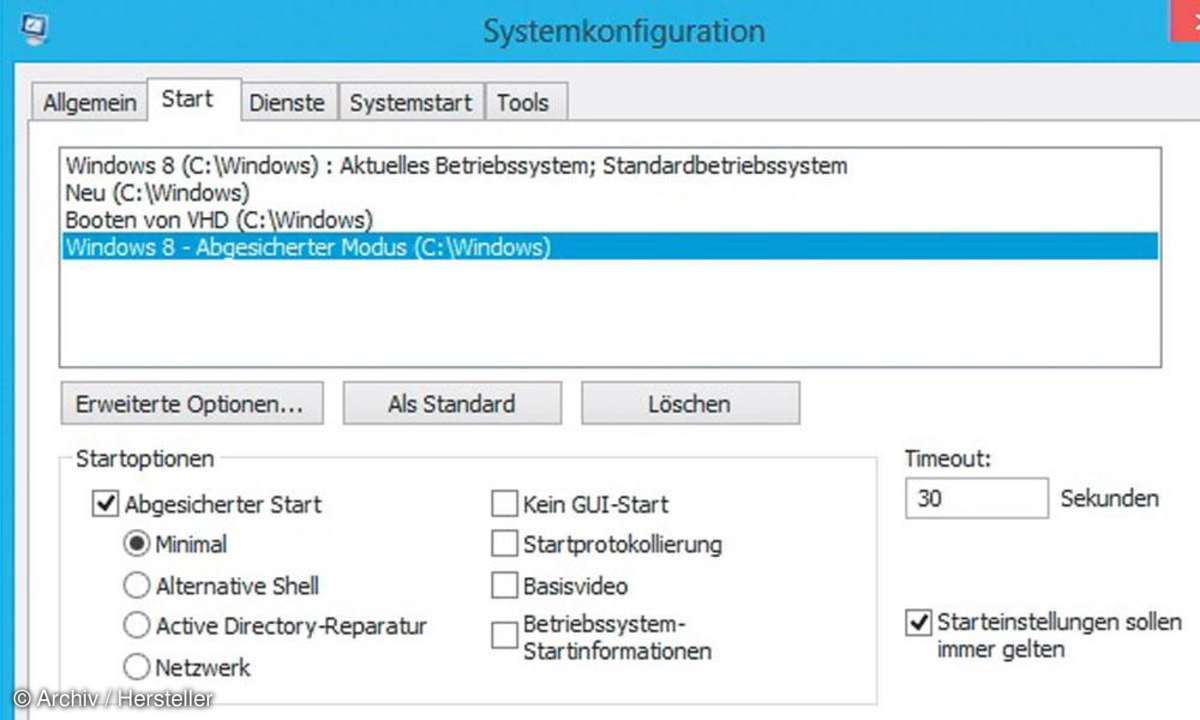Image resolution: width=1200 pixels, height=720 pixels.
Task: Click the Als Standard button
Action: tap(452, 404)
